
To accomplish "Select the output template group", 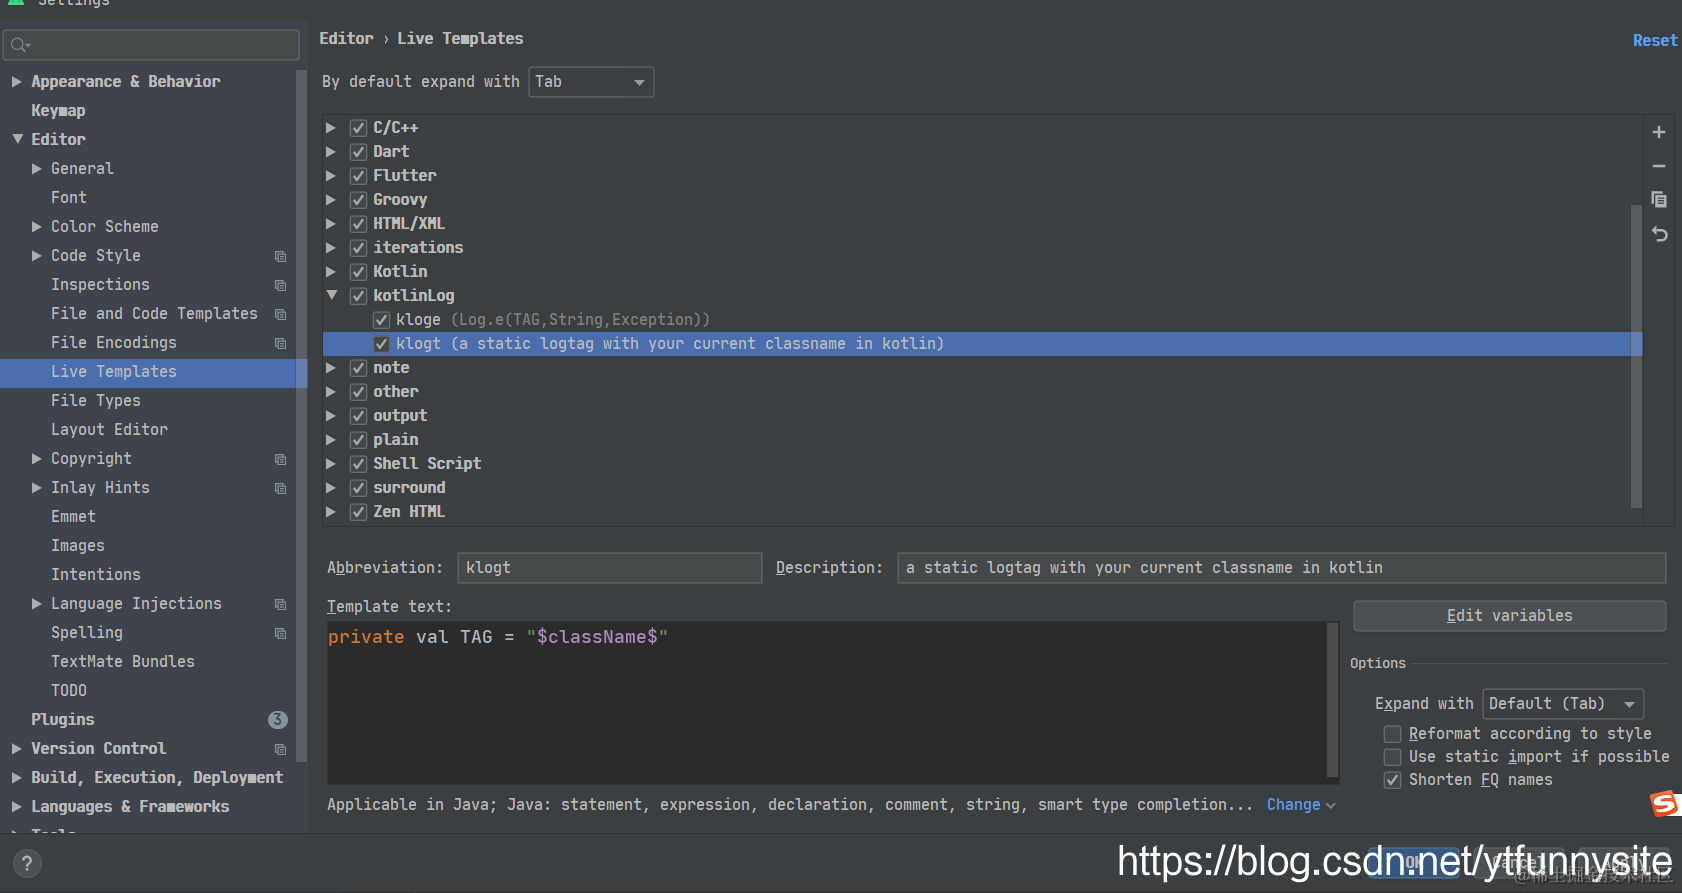I will [400, 416].
